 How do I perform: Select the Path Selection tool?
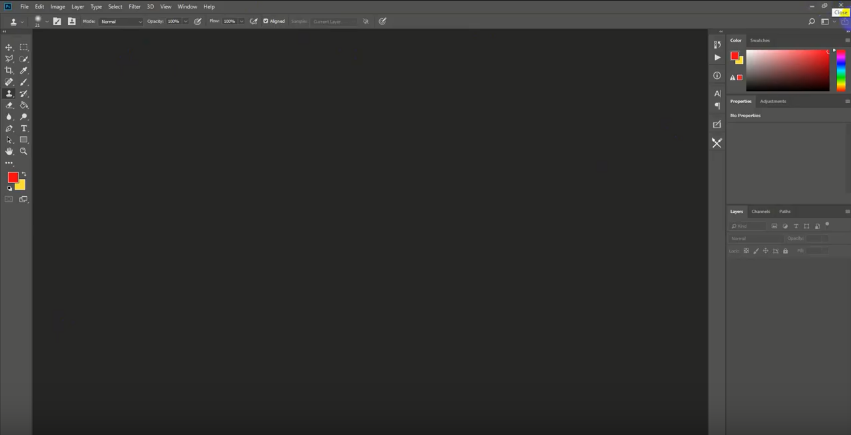(x=9, y=140)
